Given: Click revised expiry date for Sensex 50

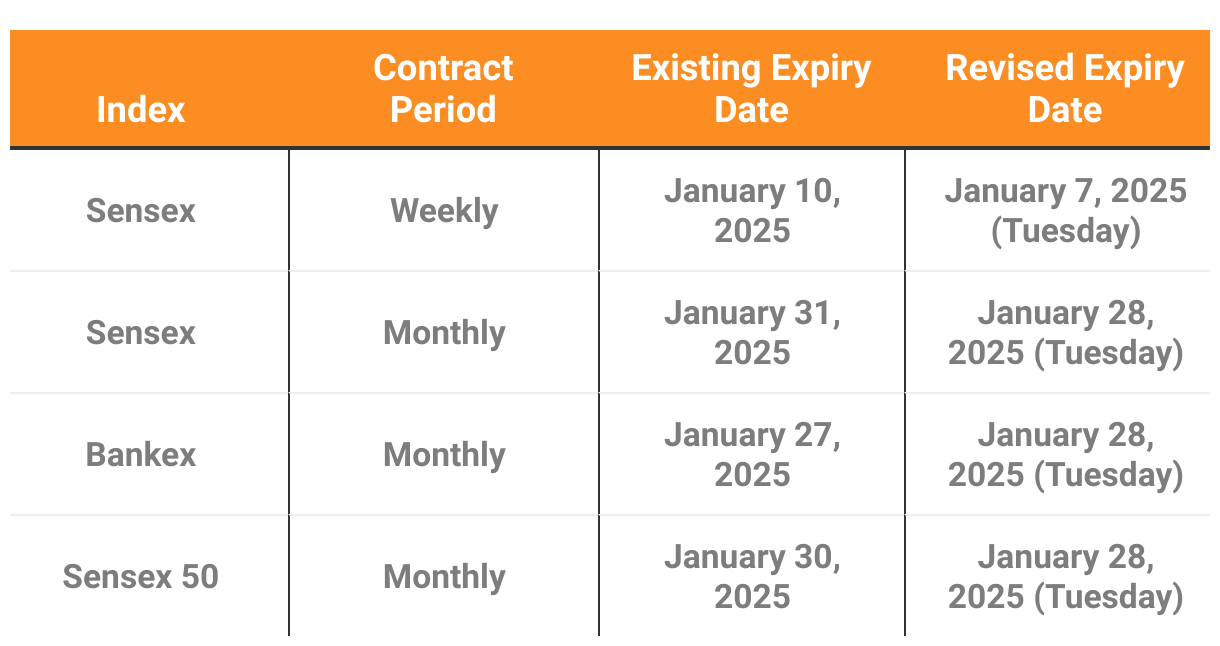Looking at the screenshot, I should (x=1065, y=577).
